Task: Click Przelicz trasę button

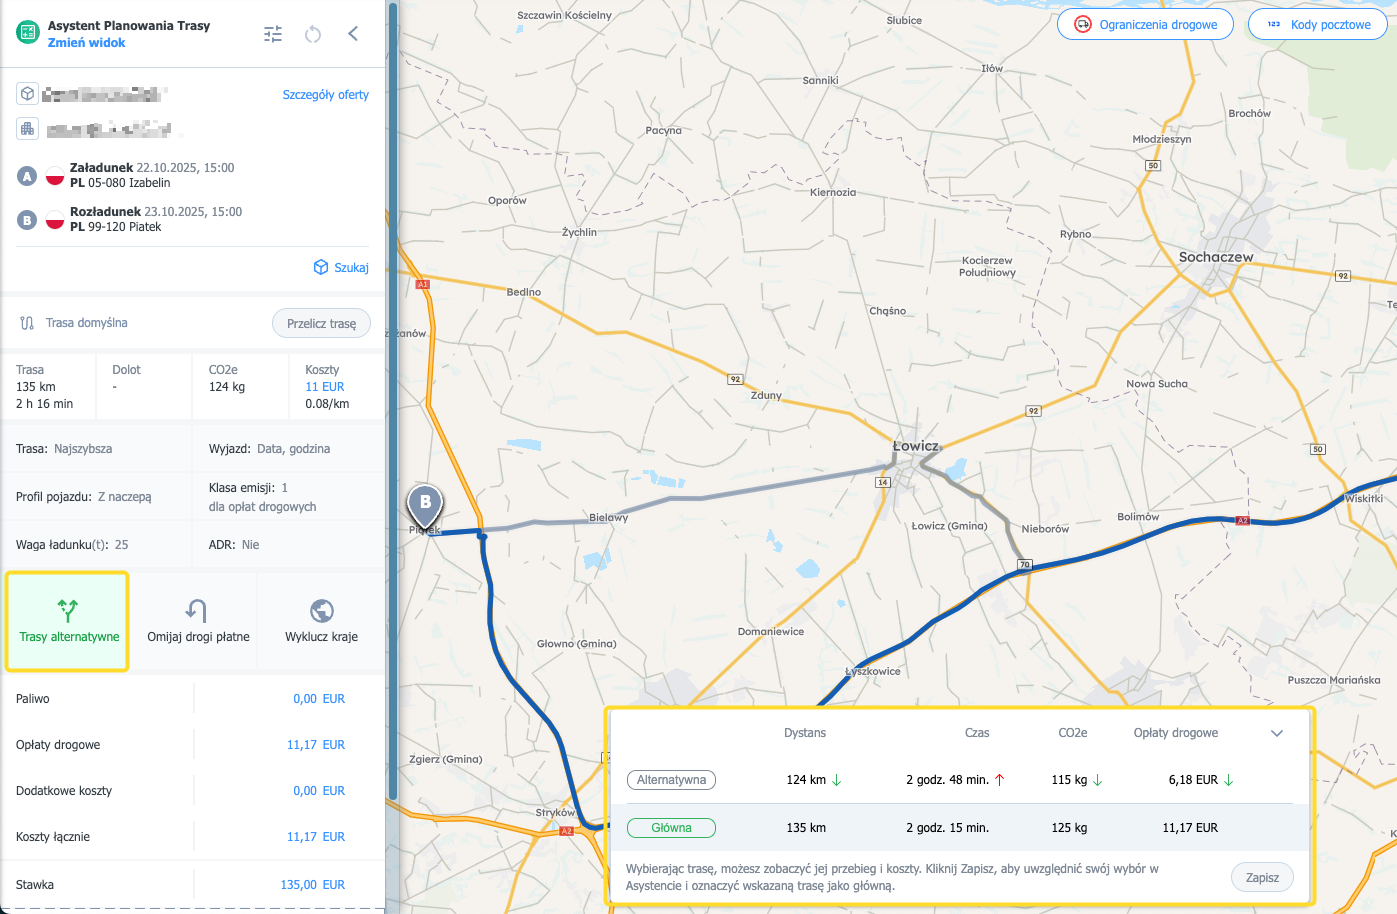Action: 321,323
